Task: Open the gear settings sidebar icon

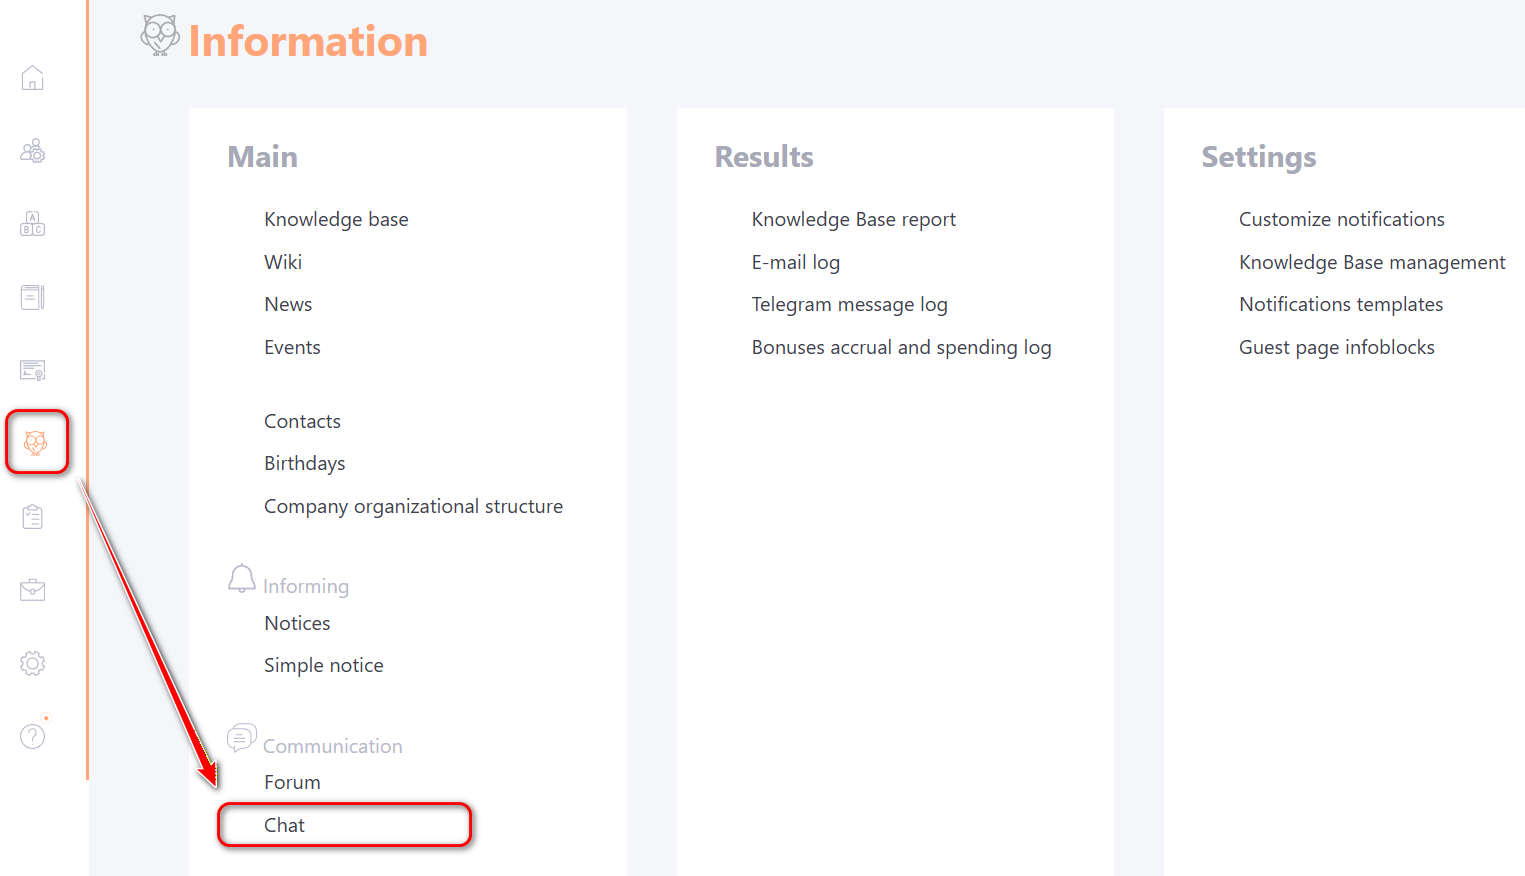Action: [x=33, y=663]
